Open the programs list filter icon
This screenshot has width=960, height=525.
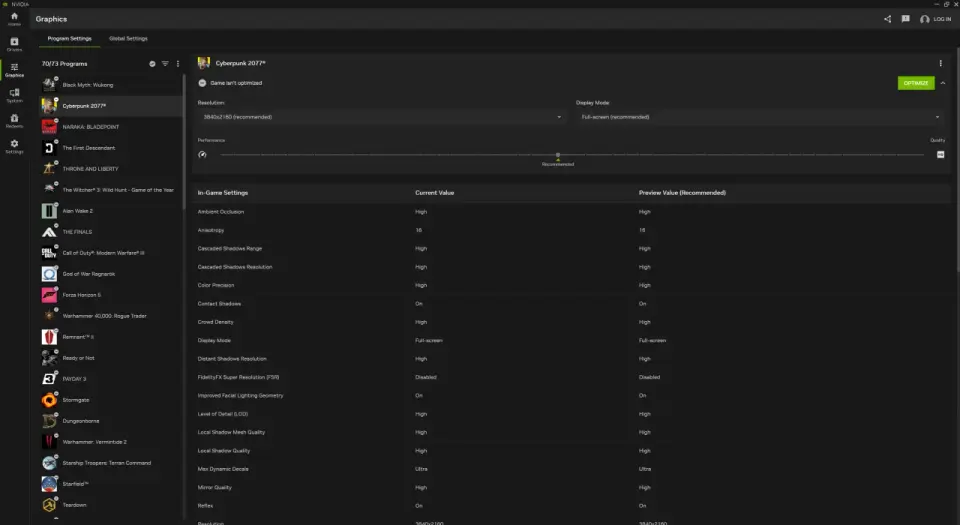pos(165,64)
